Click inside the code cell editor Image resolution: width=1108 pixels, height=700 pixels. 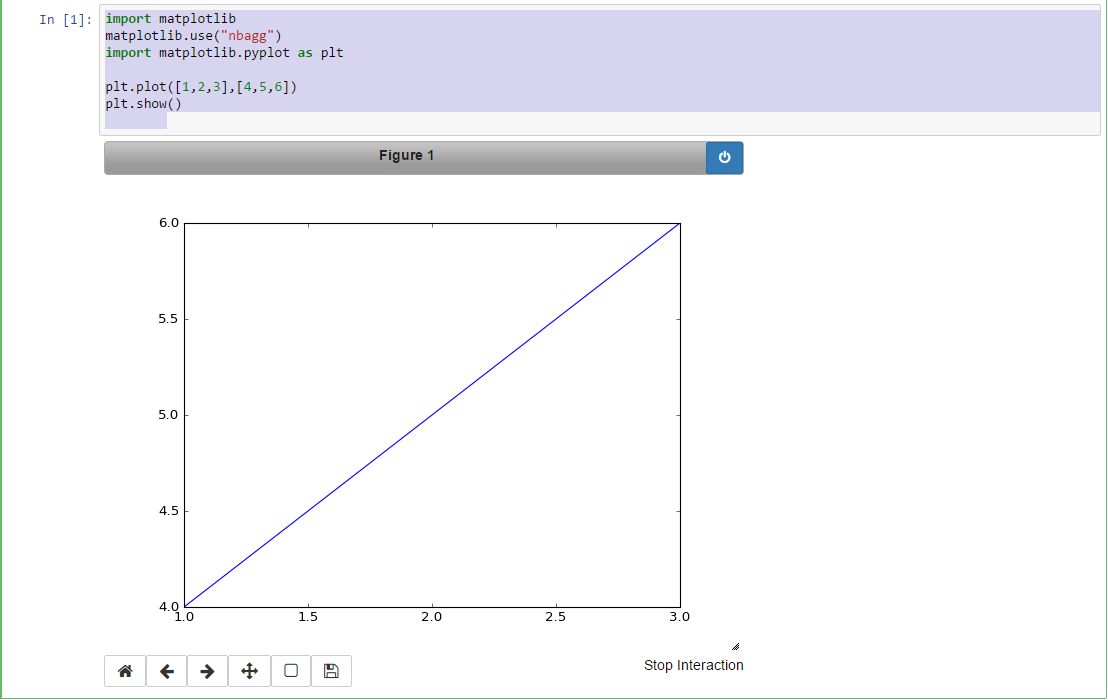(x=599, y=69)
